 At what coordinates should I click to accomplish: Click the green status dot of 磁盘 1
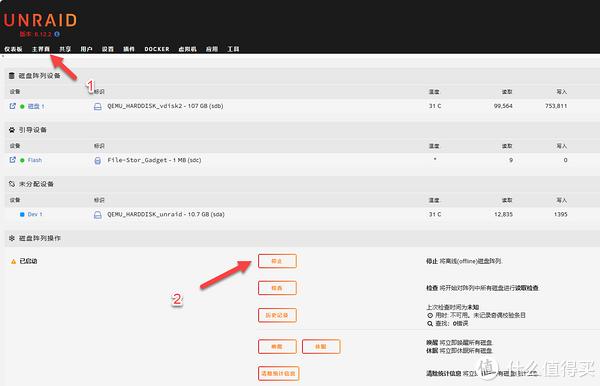coord(22,106)
